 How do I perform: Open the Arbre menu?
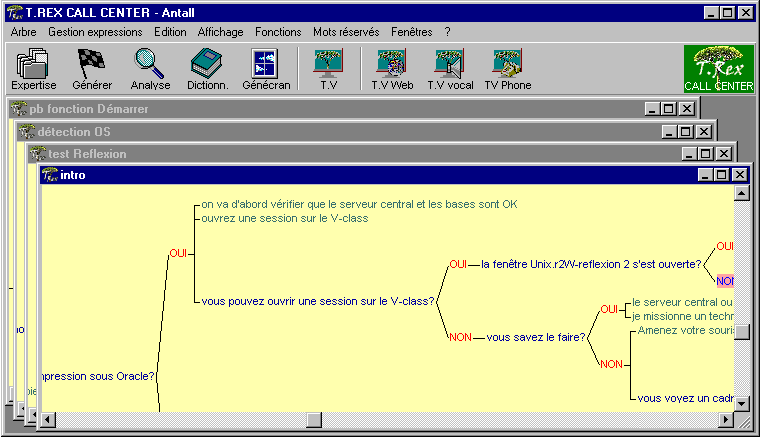pyautogui.click(x=23, y=32)
